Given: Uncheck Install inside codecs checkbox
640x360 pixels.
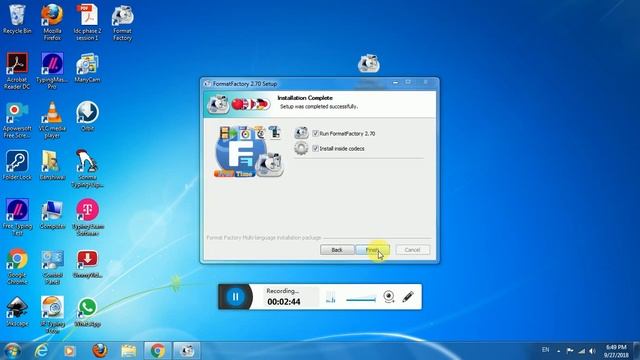Looking at the screenshot, I should click(x=315, y=149).
